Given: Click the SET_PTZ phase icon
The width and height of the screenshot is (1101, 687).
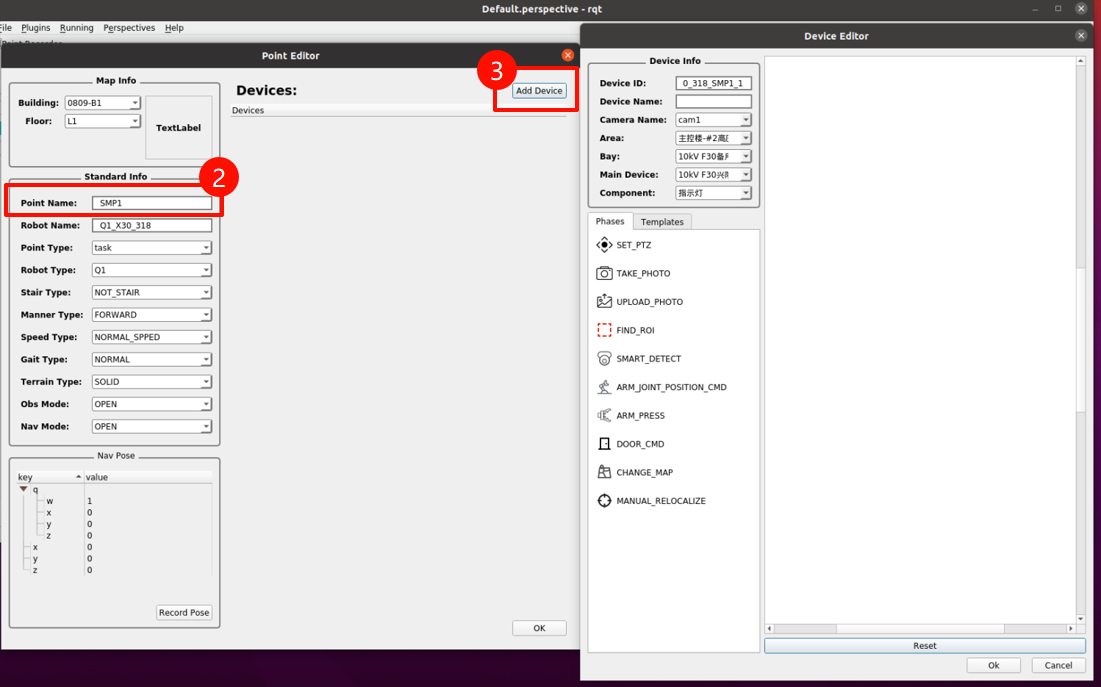Looking at the screenshot, I should [x=604, y=245].
